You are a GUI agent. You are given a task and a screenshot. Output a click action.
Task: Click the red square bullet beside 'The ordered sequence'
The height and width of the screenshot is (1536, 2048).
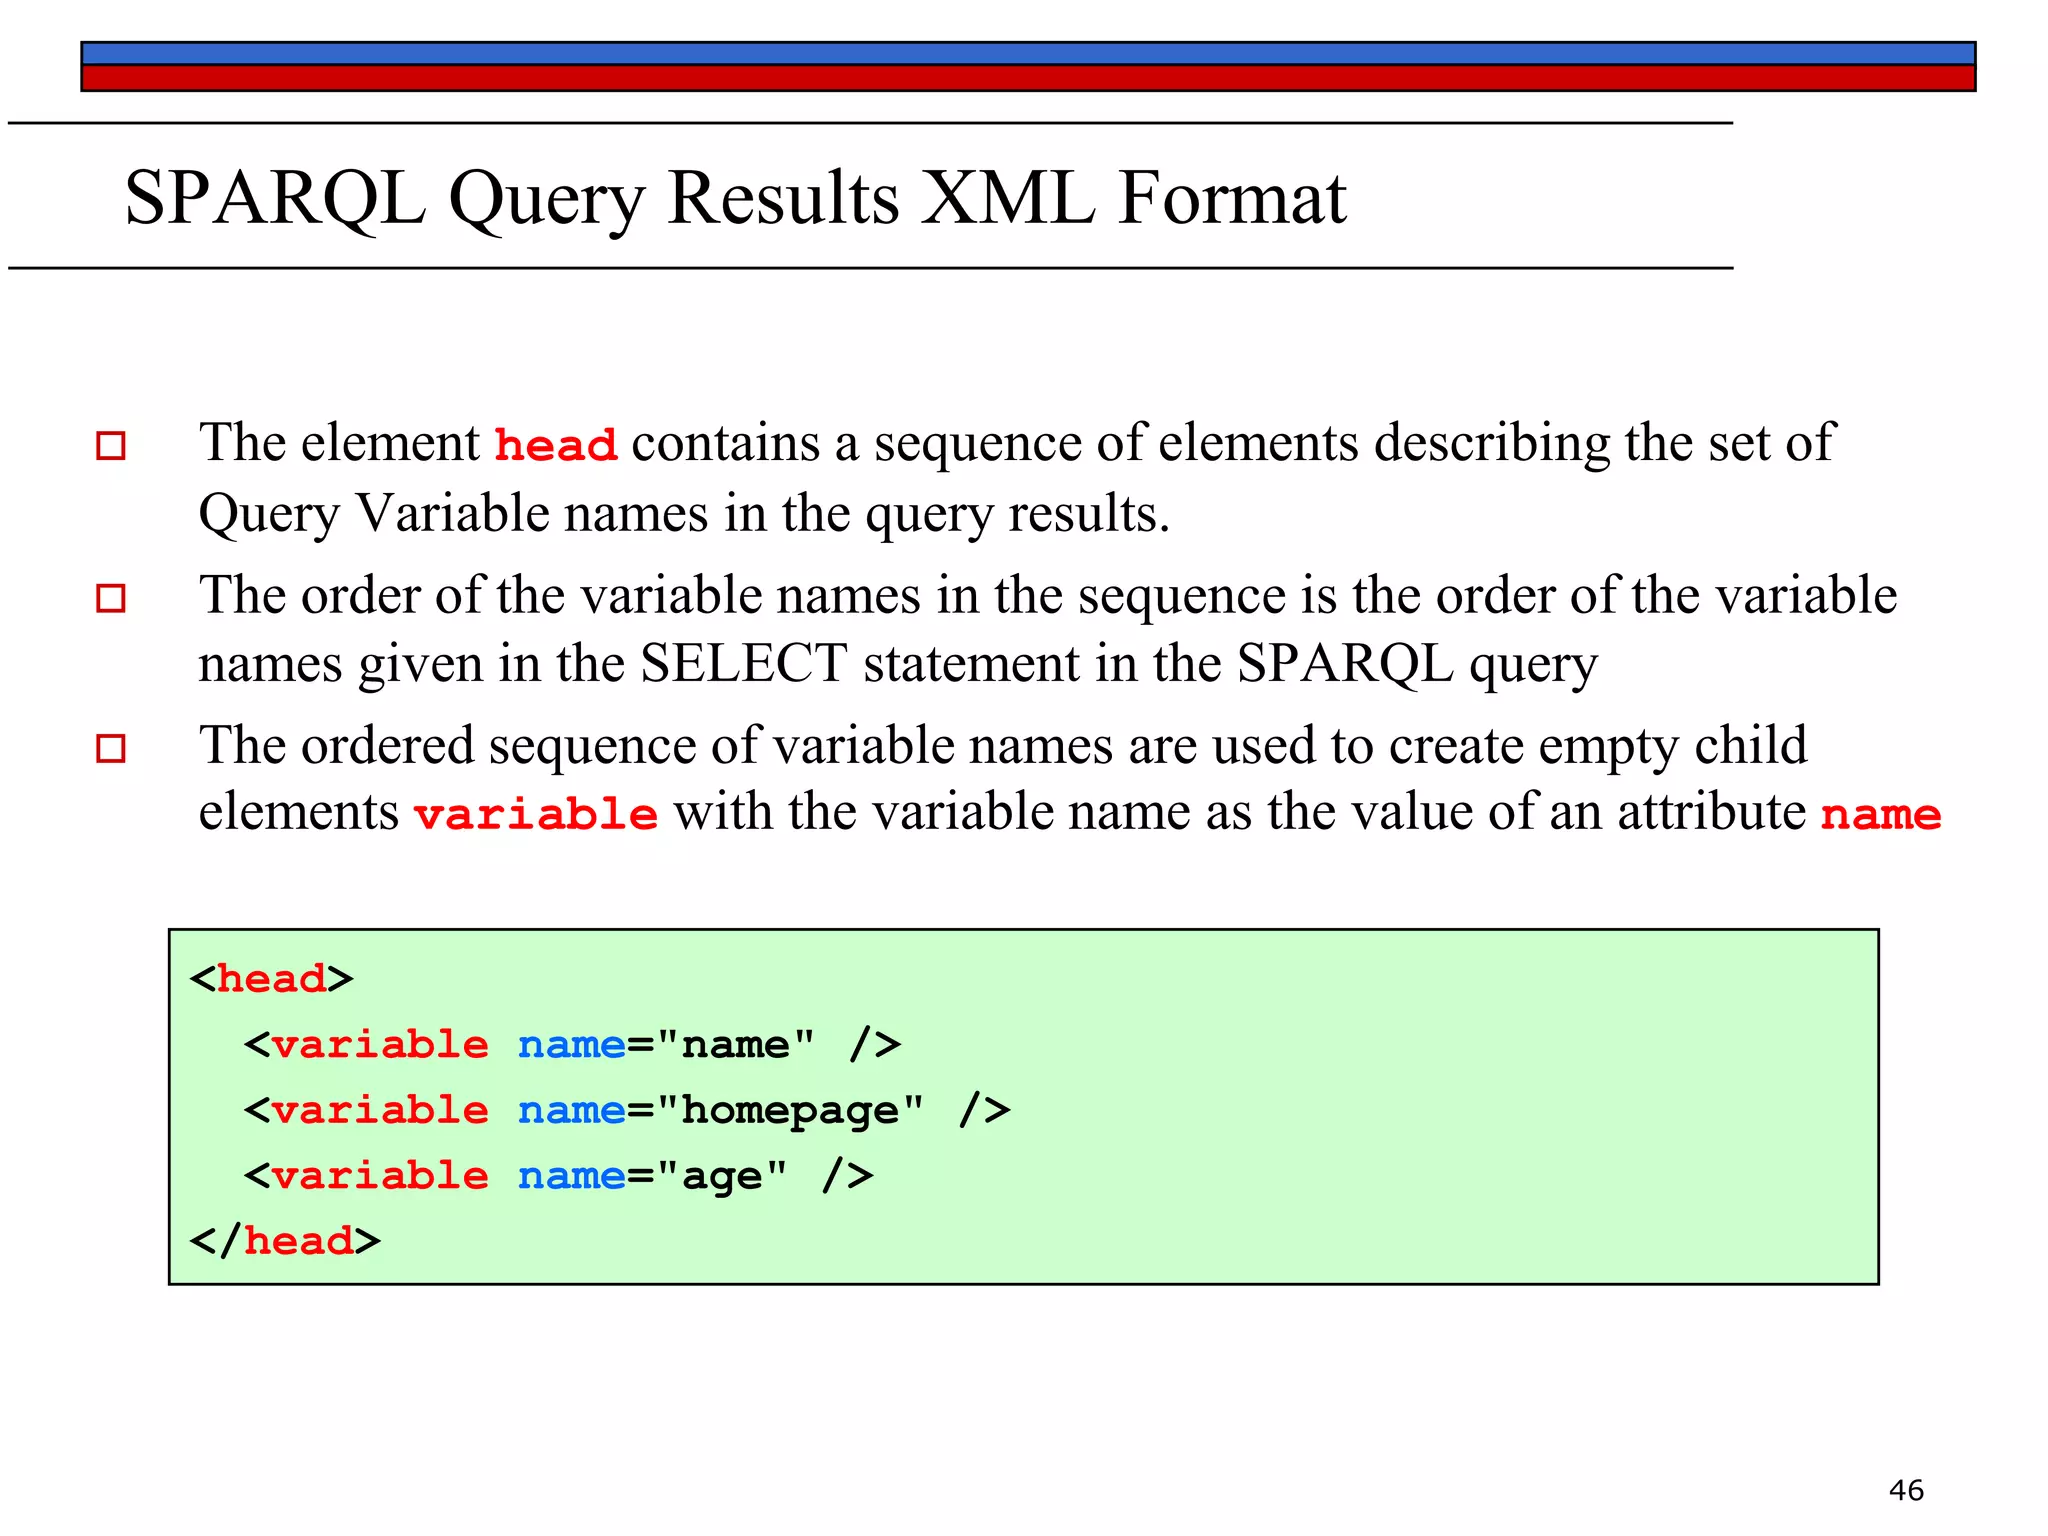pyautogui.click(x=111, y=748)
